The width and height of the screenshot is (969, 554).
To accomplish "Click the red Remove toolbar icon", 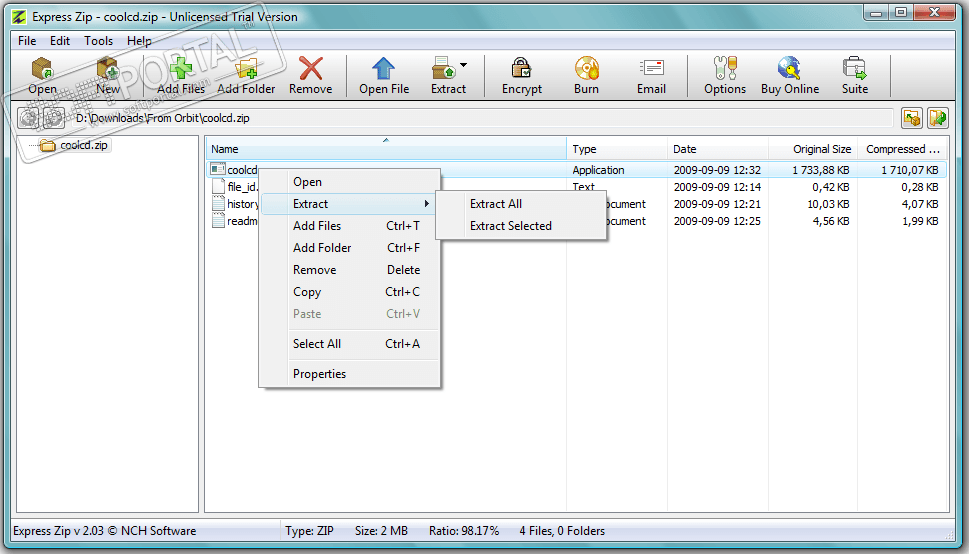I will click(310, 69).
